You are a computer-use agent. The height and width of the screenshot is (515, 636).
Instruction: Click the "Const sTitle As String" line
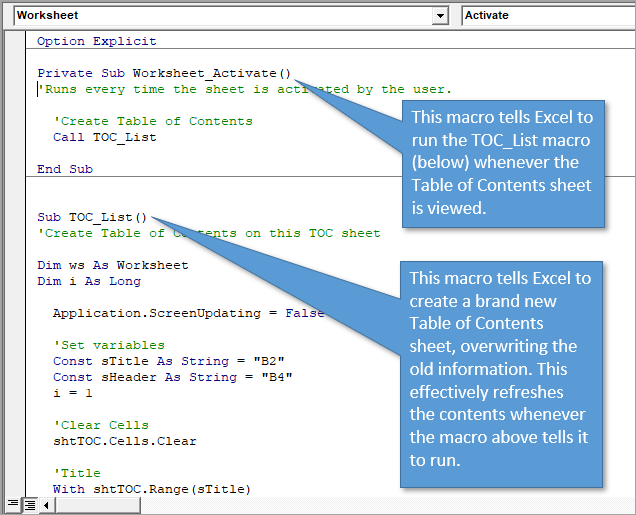pyautogui.click(x=169, y=361)
